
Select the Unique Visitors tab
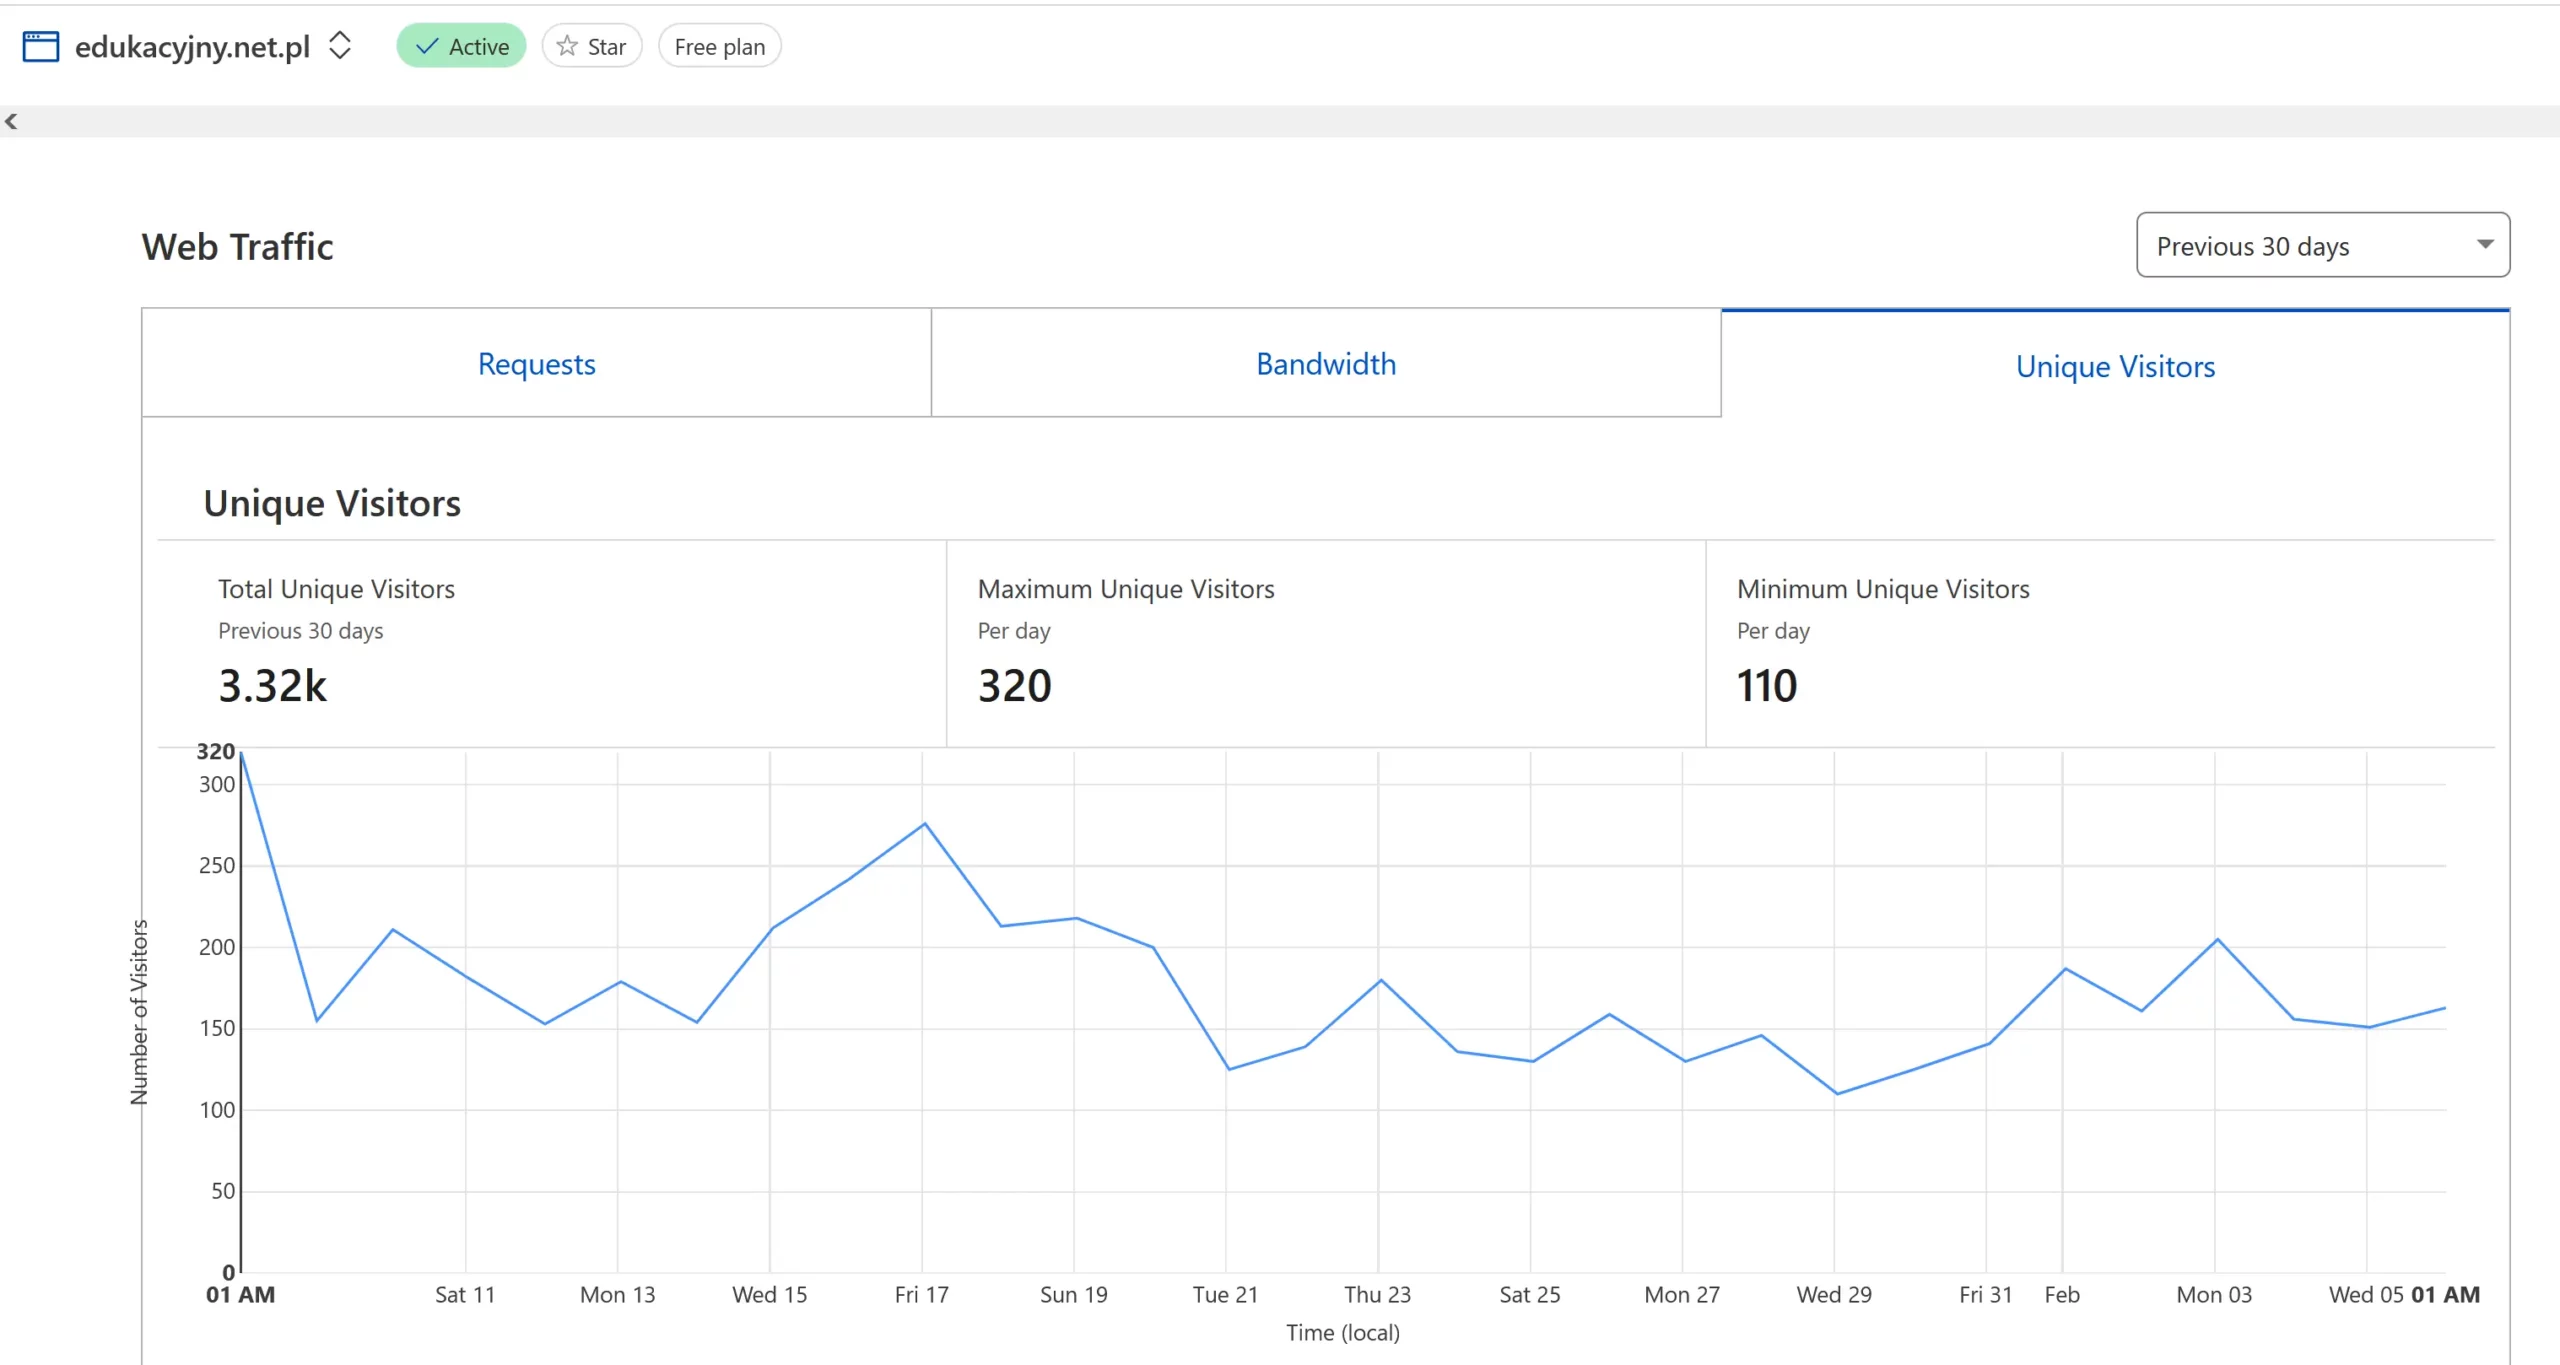click(2114, 366)
